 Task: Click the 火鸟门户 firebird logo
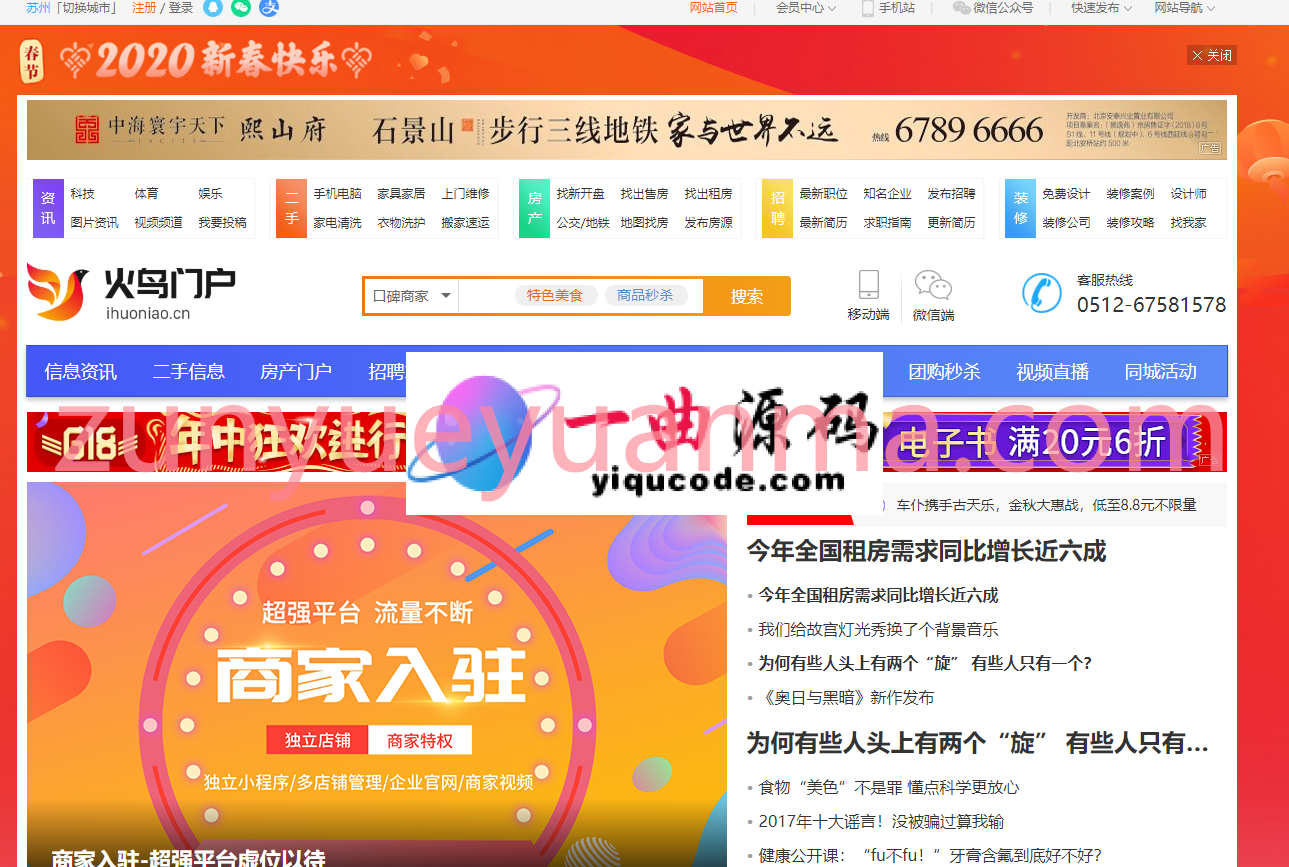click(131, 292)
